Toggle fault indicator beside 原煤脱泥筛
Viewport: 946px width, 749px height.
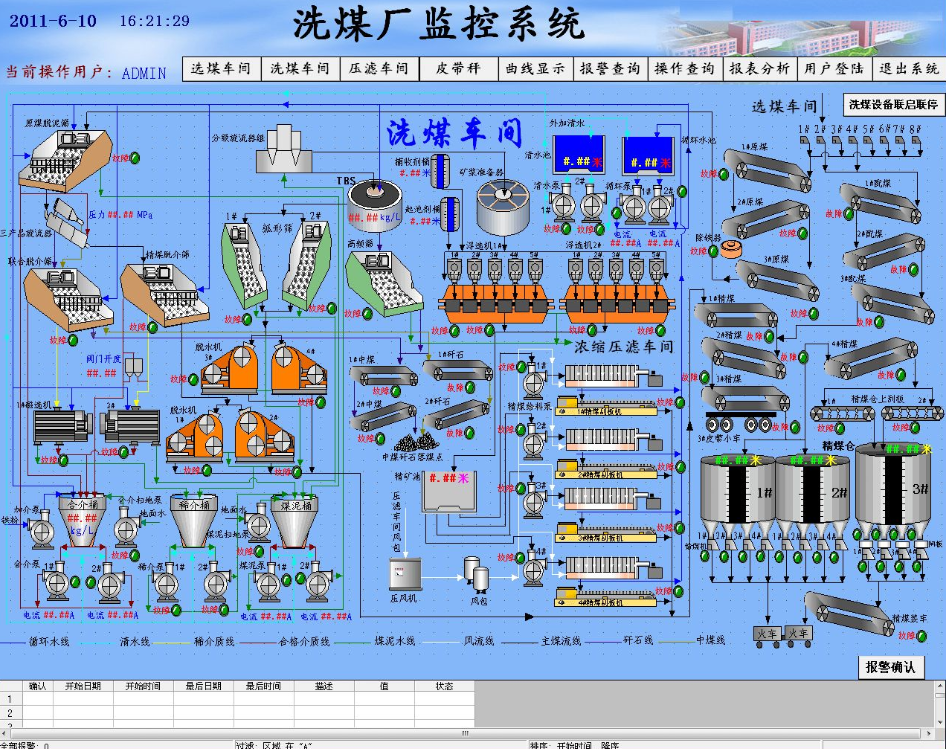pos(135,158)
